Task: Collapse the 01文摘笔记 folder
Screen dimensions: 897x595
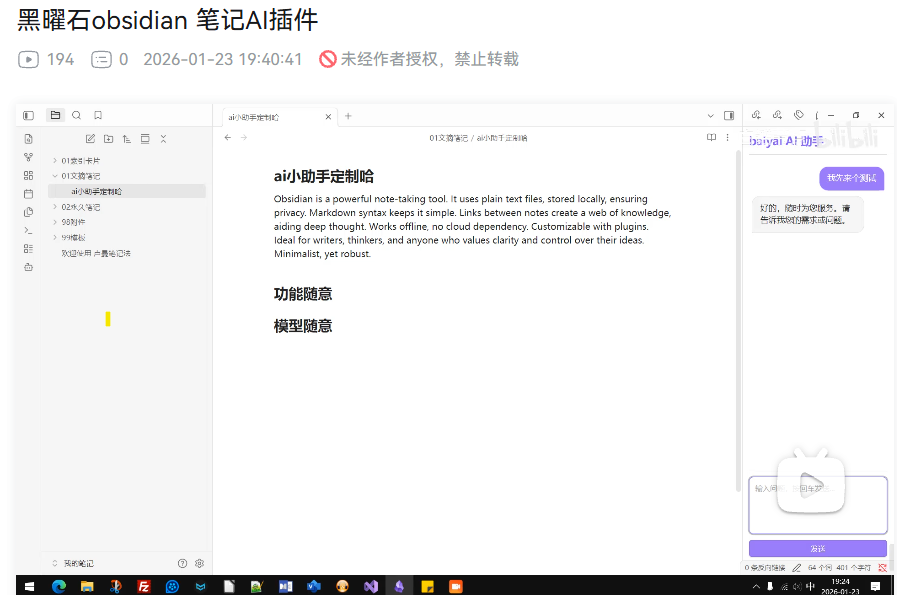Action: [55, 176]
